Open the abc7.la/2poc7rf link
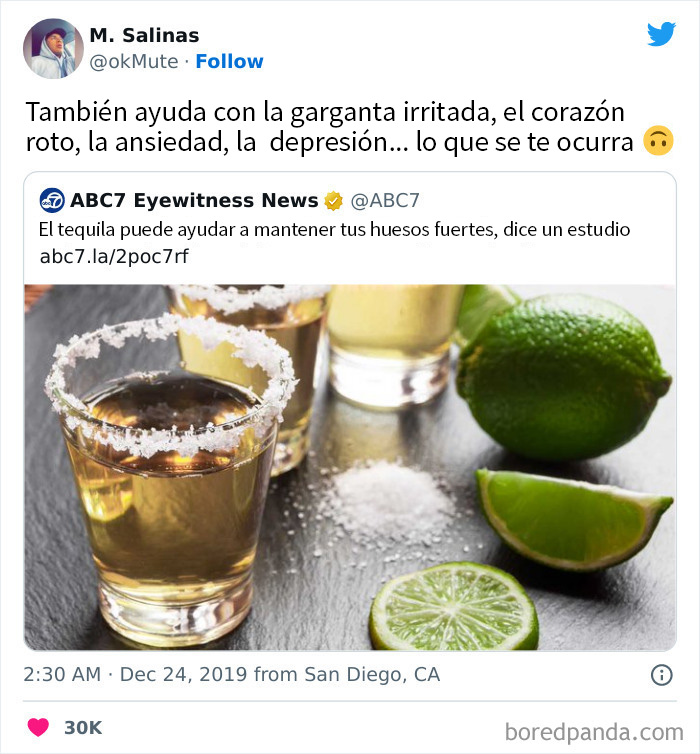 click(114, 256)
